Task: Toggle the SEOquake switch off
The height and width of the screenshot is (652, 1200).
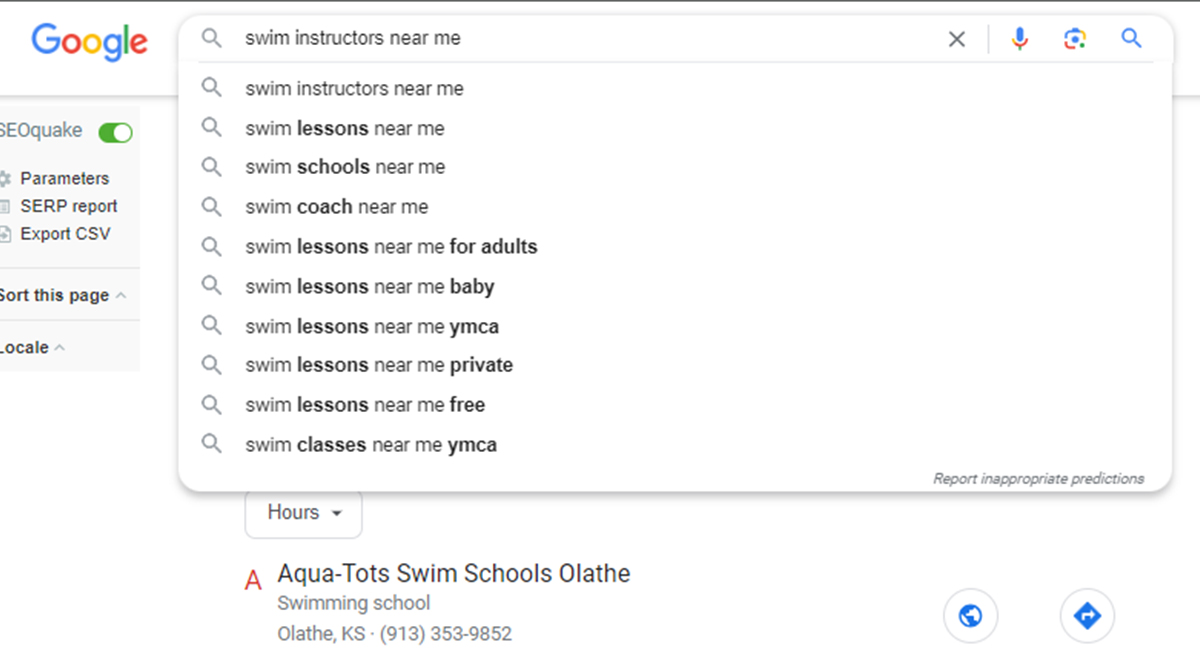Action: coord(115,132)
